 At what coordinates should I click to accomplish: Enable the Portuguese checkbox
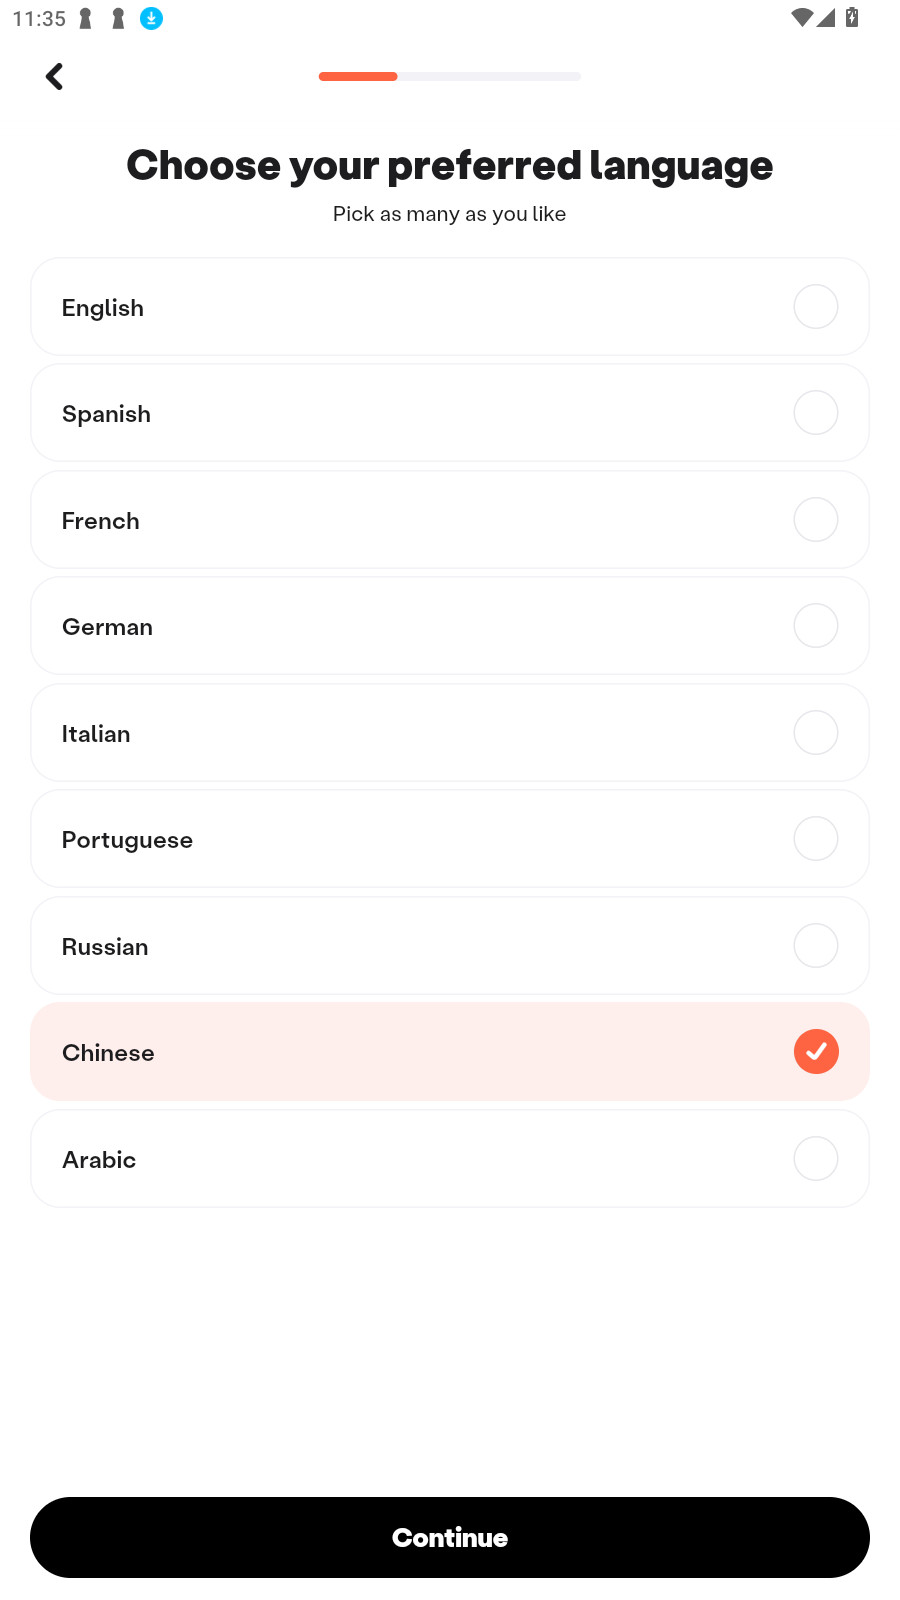pos(816,839)
